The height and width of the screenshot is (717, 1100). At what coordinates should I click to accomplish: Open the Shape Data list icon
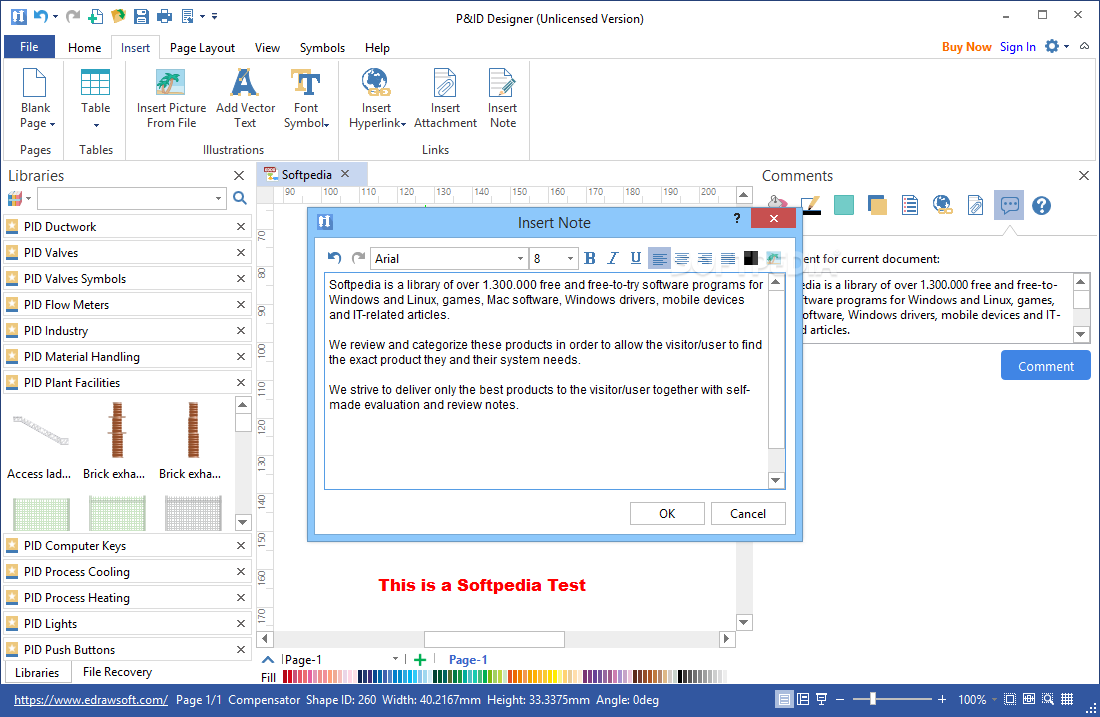(x=910, y=206)
